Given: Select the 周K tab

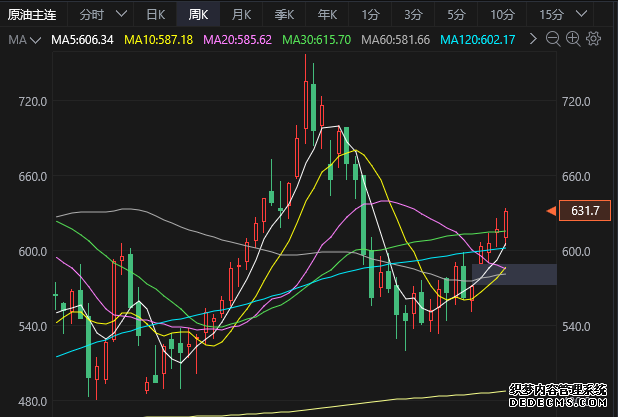Looking at the screenshot, I should click(198, 15).
